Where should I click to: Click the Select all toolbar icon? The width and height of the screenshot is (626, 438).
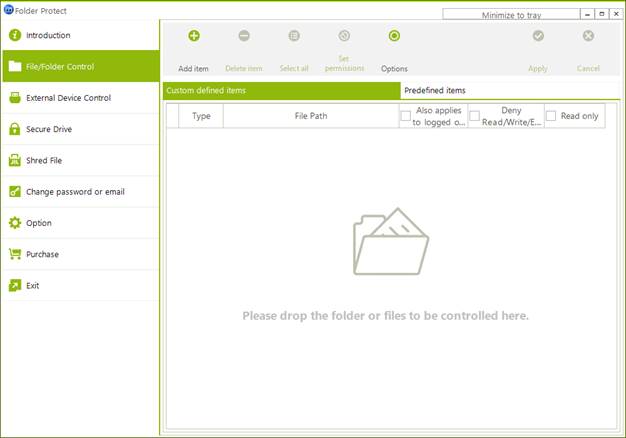coord(294,36)
